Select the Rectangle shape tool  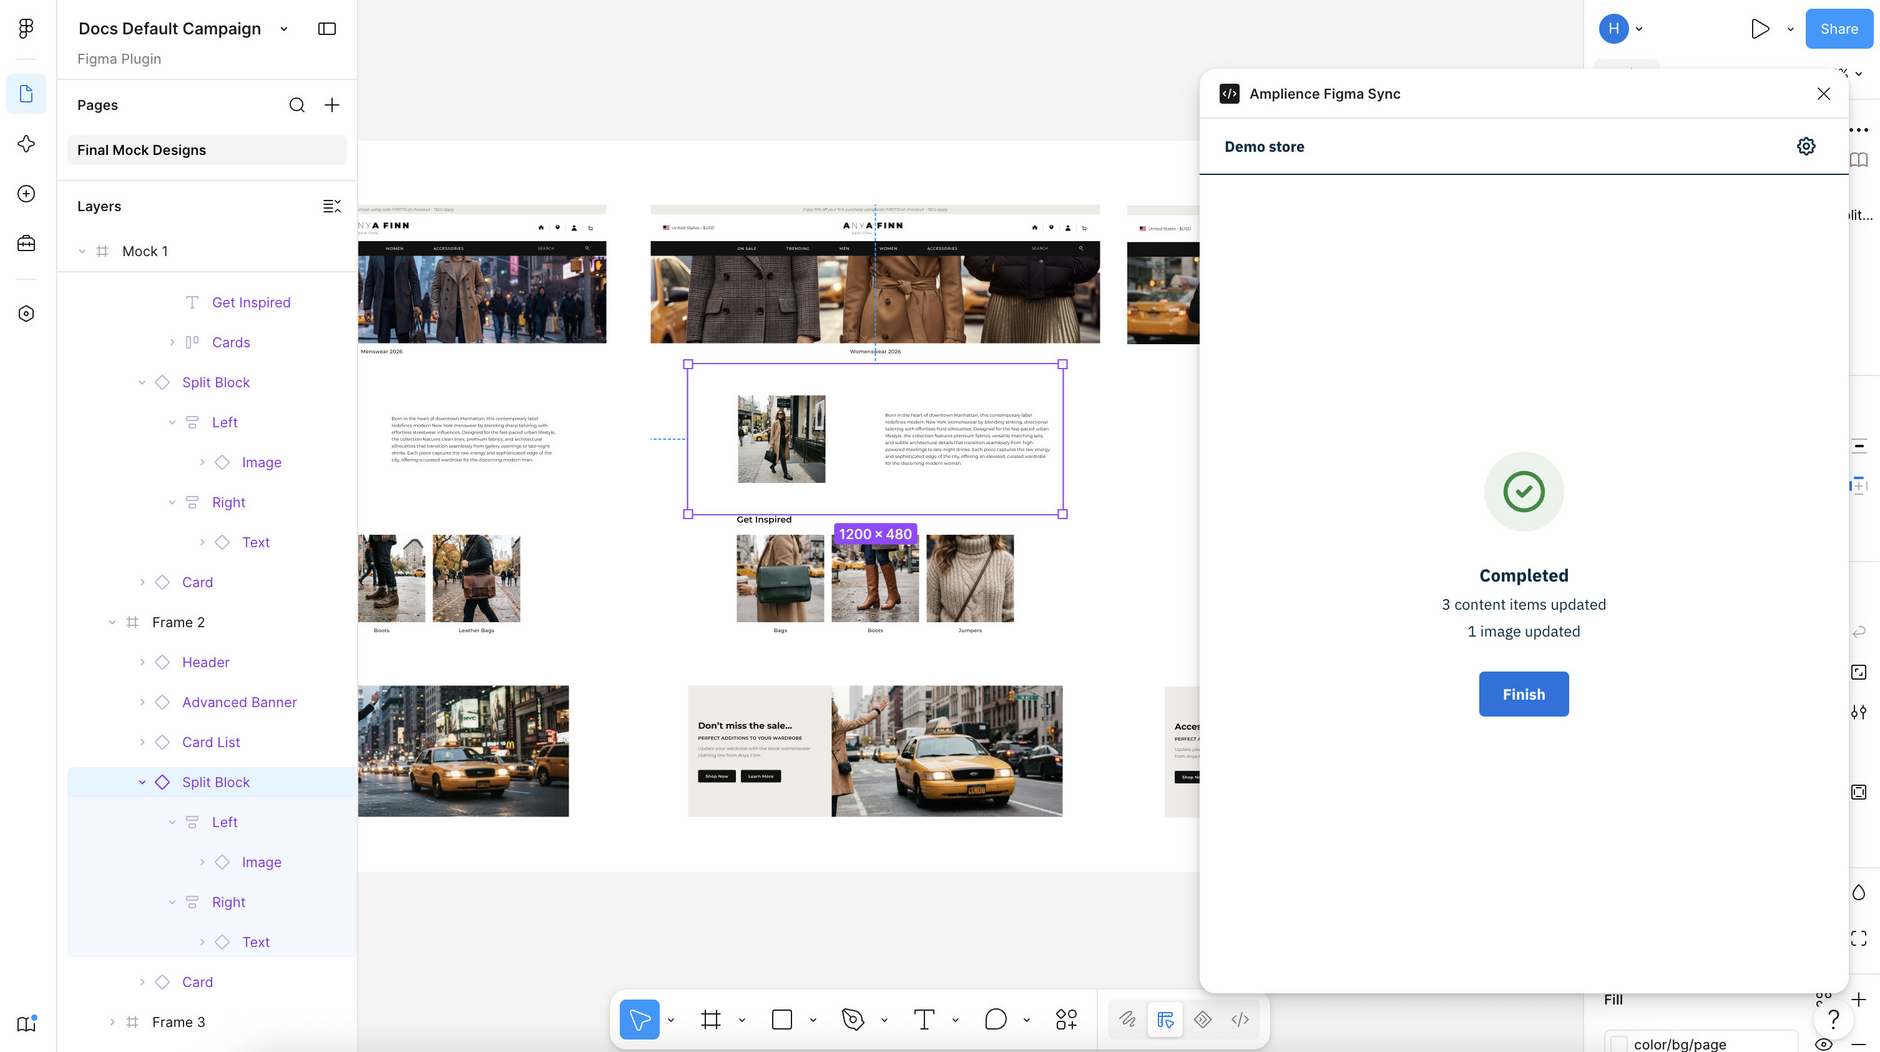pos(782,1020)
